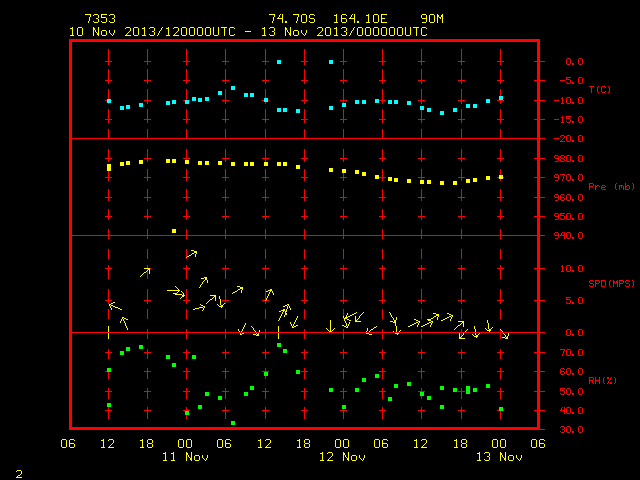Viewport: 640px width, 480px height.
Task: Click the 980.0 pressure tick label
Action: 568,158
